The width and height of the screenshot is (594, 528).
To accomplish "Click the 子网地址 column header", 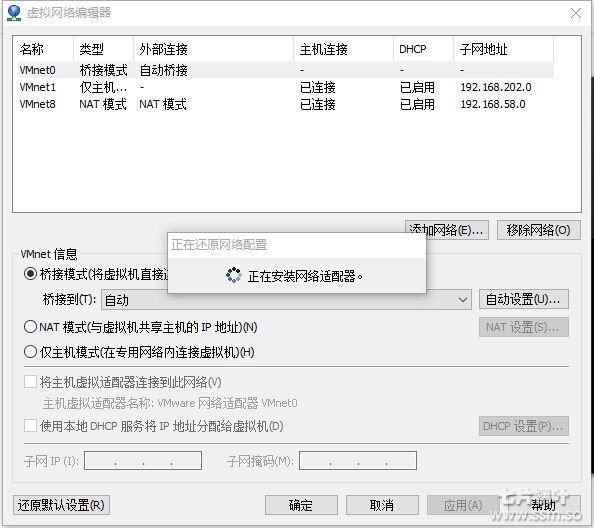I will (503, 49).
